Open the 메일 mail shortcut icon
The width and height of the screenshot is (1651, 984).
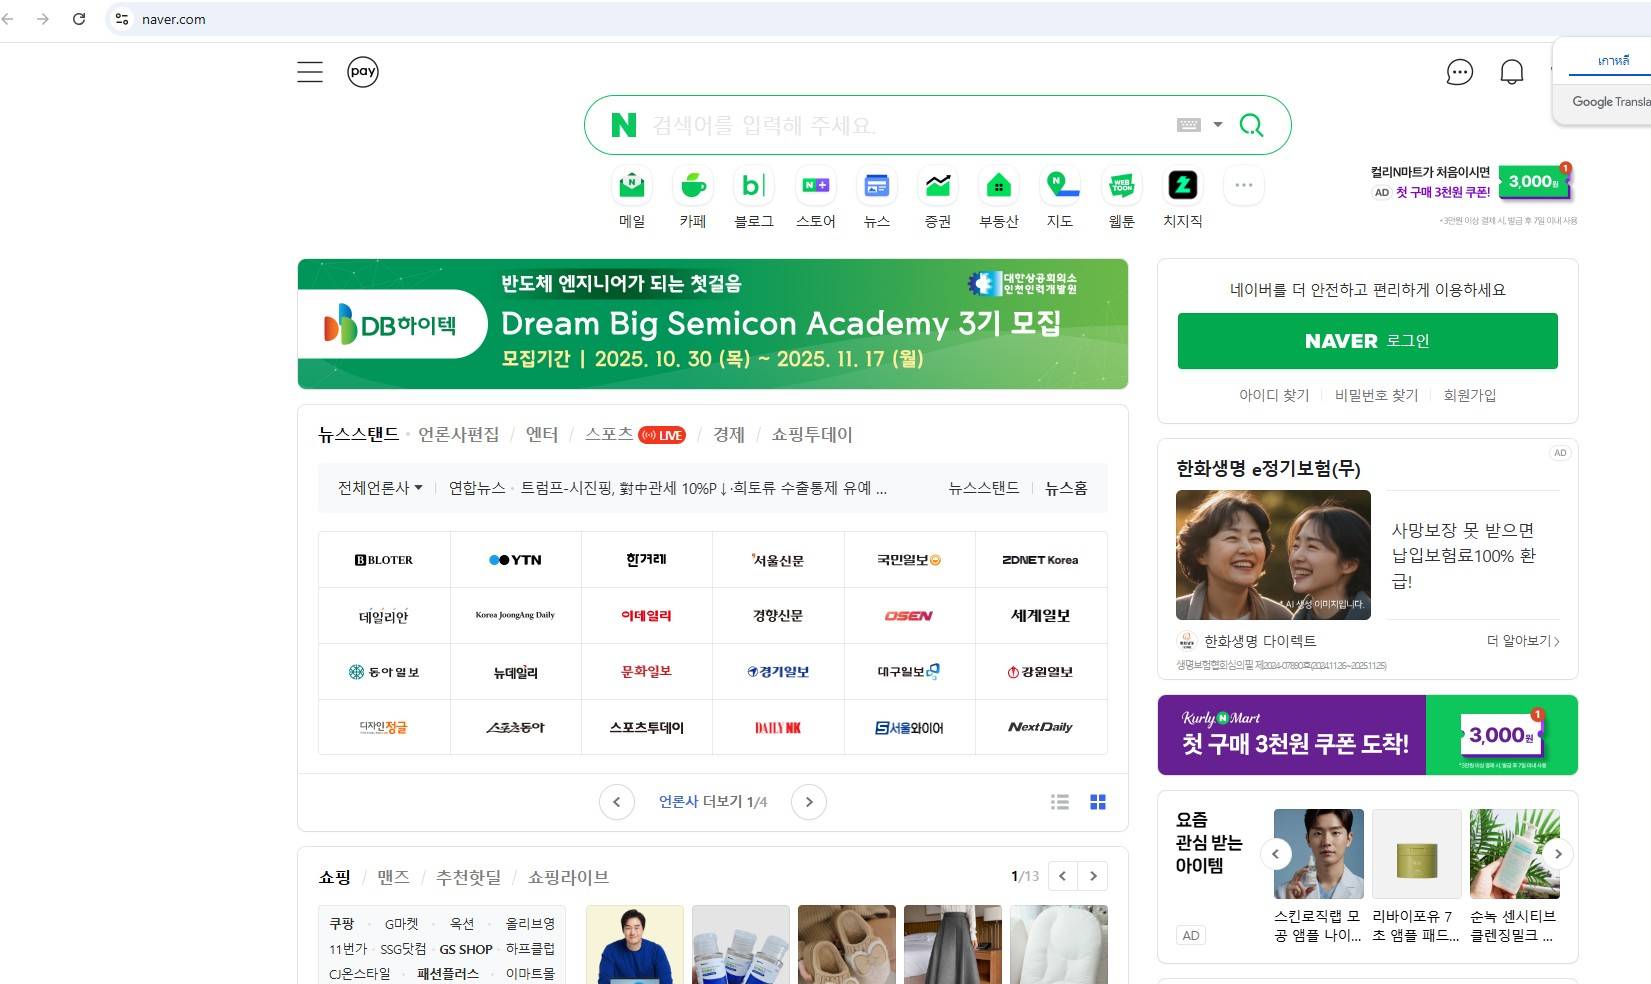click(x=632, y=185)
